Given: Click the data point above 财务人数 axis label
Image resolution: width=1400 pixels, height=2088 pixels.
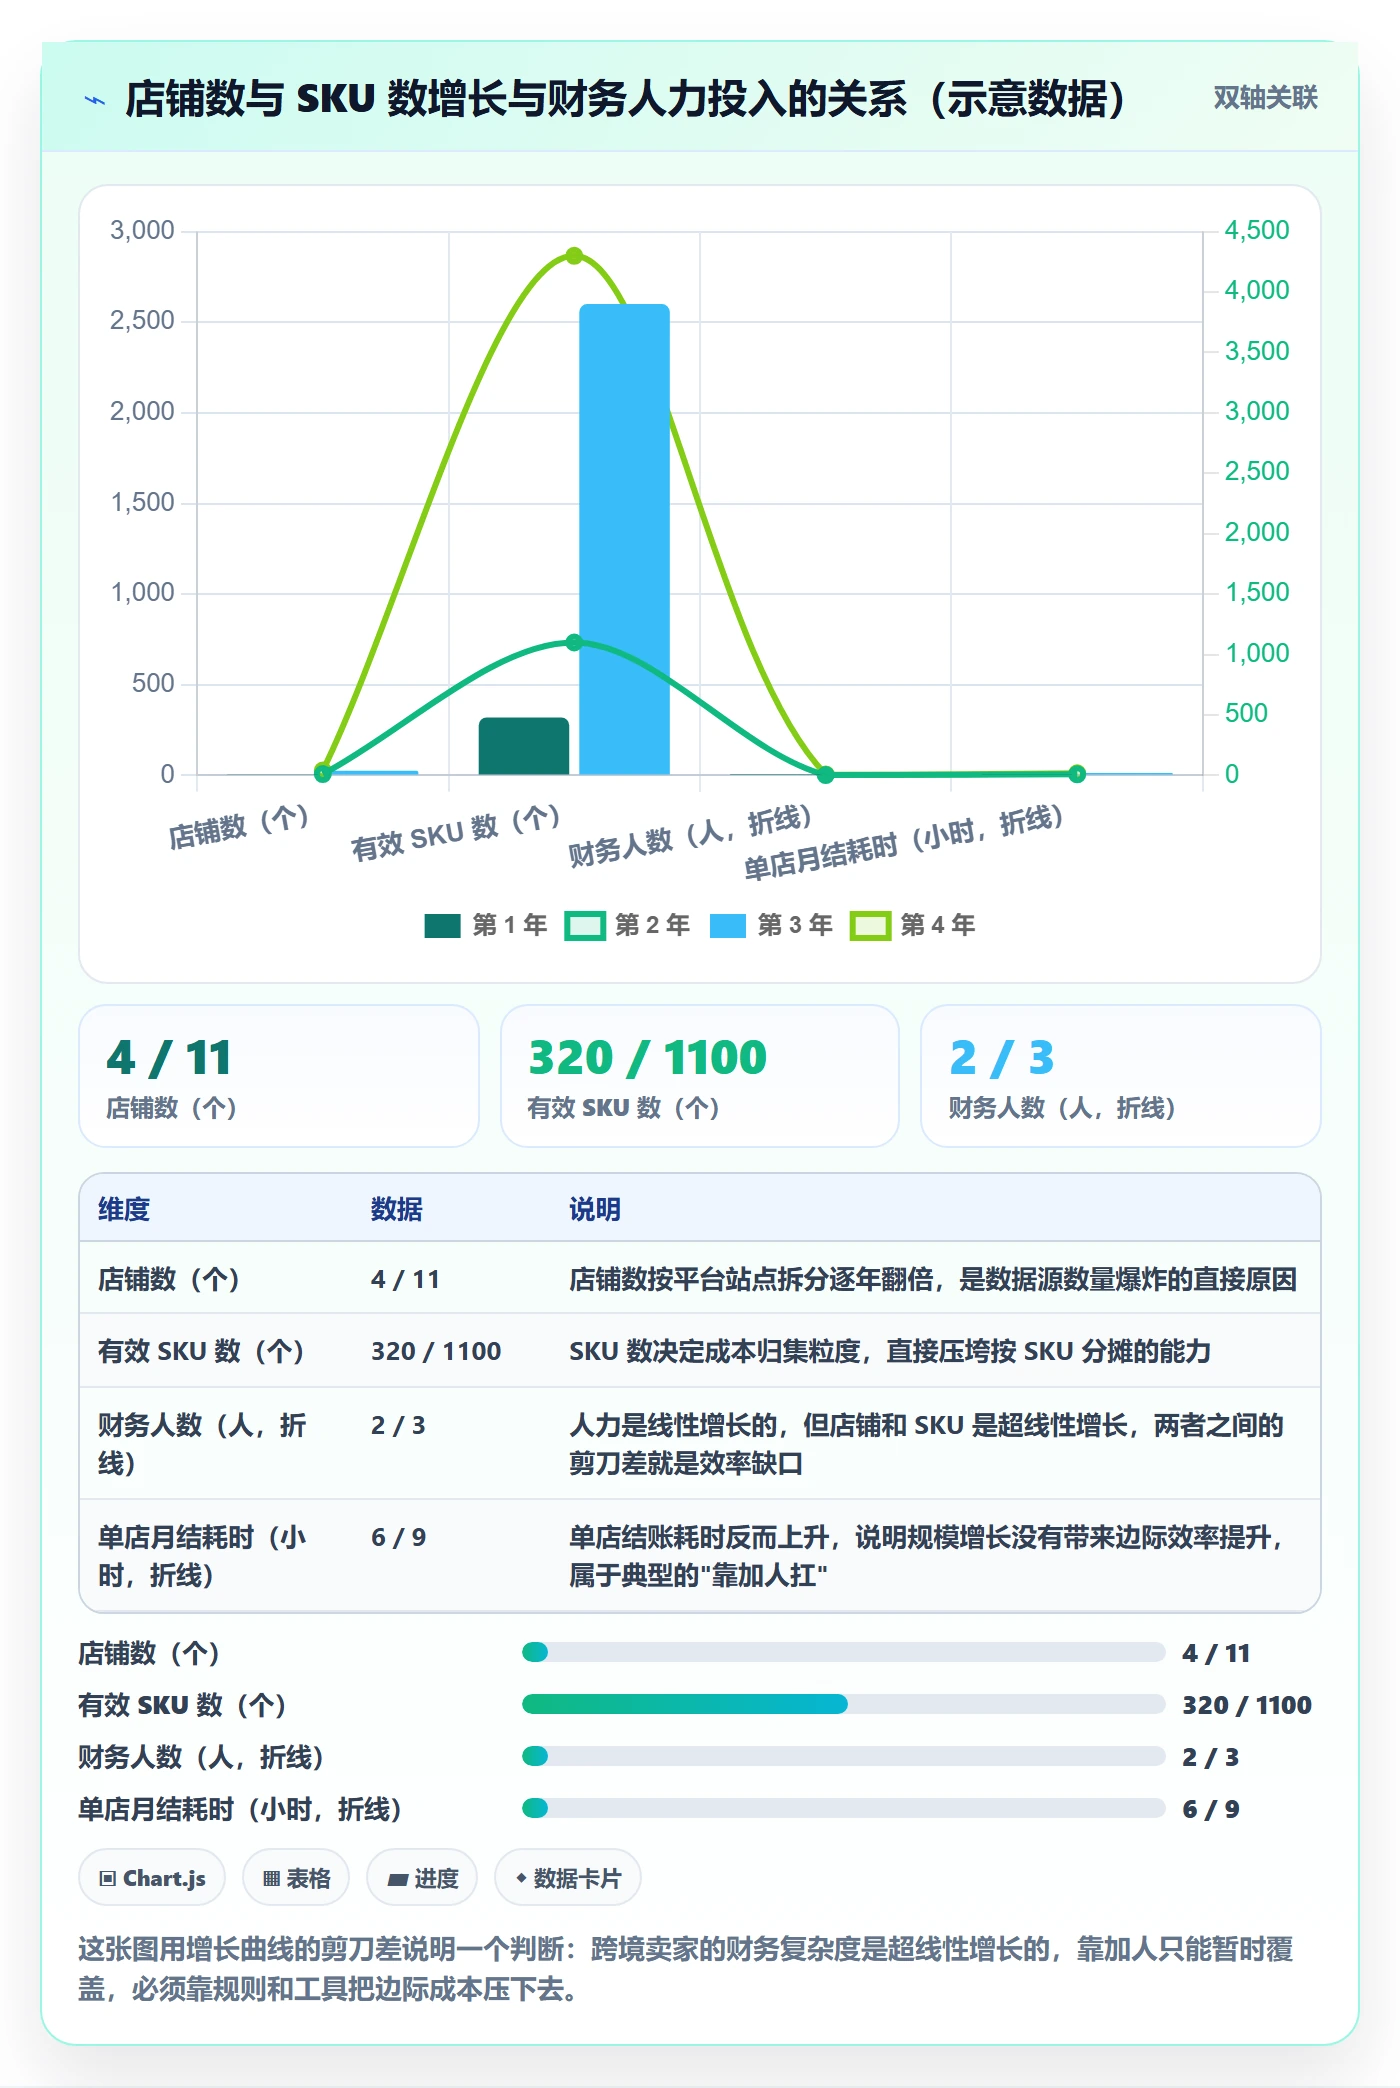Looking at the screenshot, I should click(825, 774).
